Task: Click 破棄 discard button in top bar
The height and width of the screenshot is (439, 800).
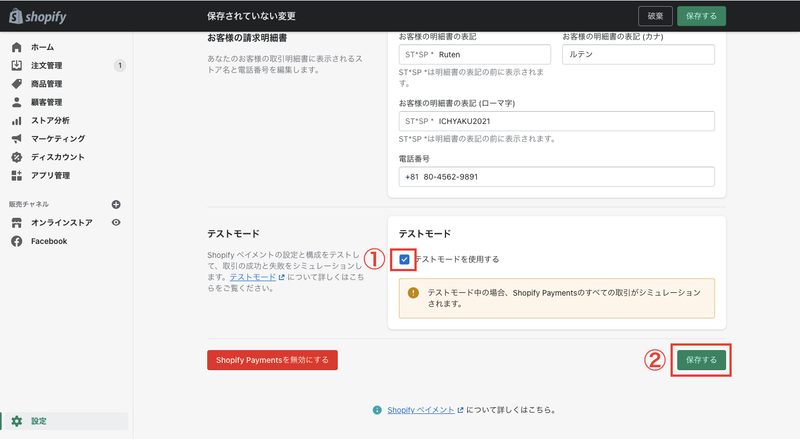Action: coord(655,16)
